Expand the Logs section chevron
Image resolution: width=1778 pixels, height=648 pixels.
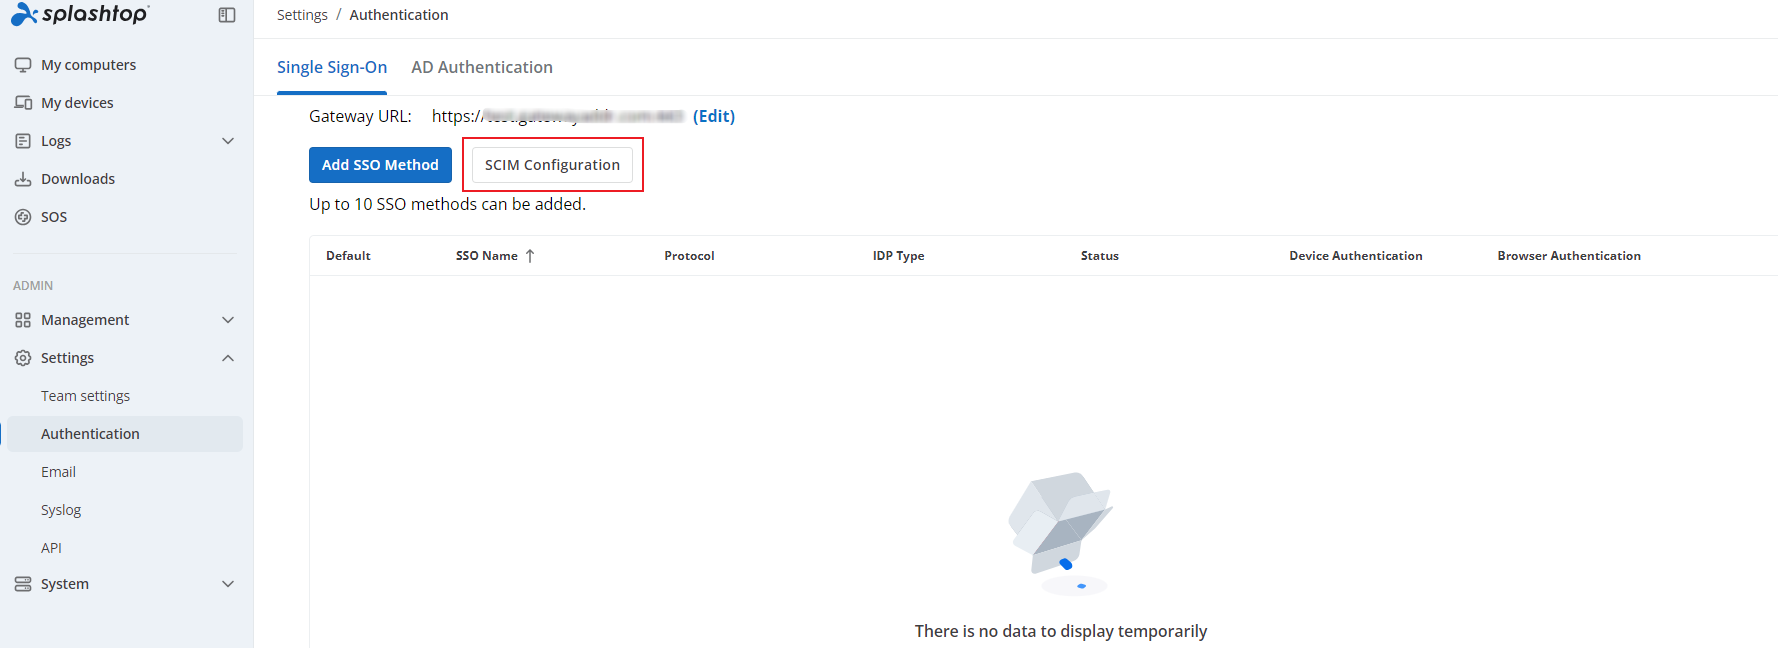[x=228, y=141]
